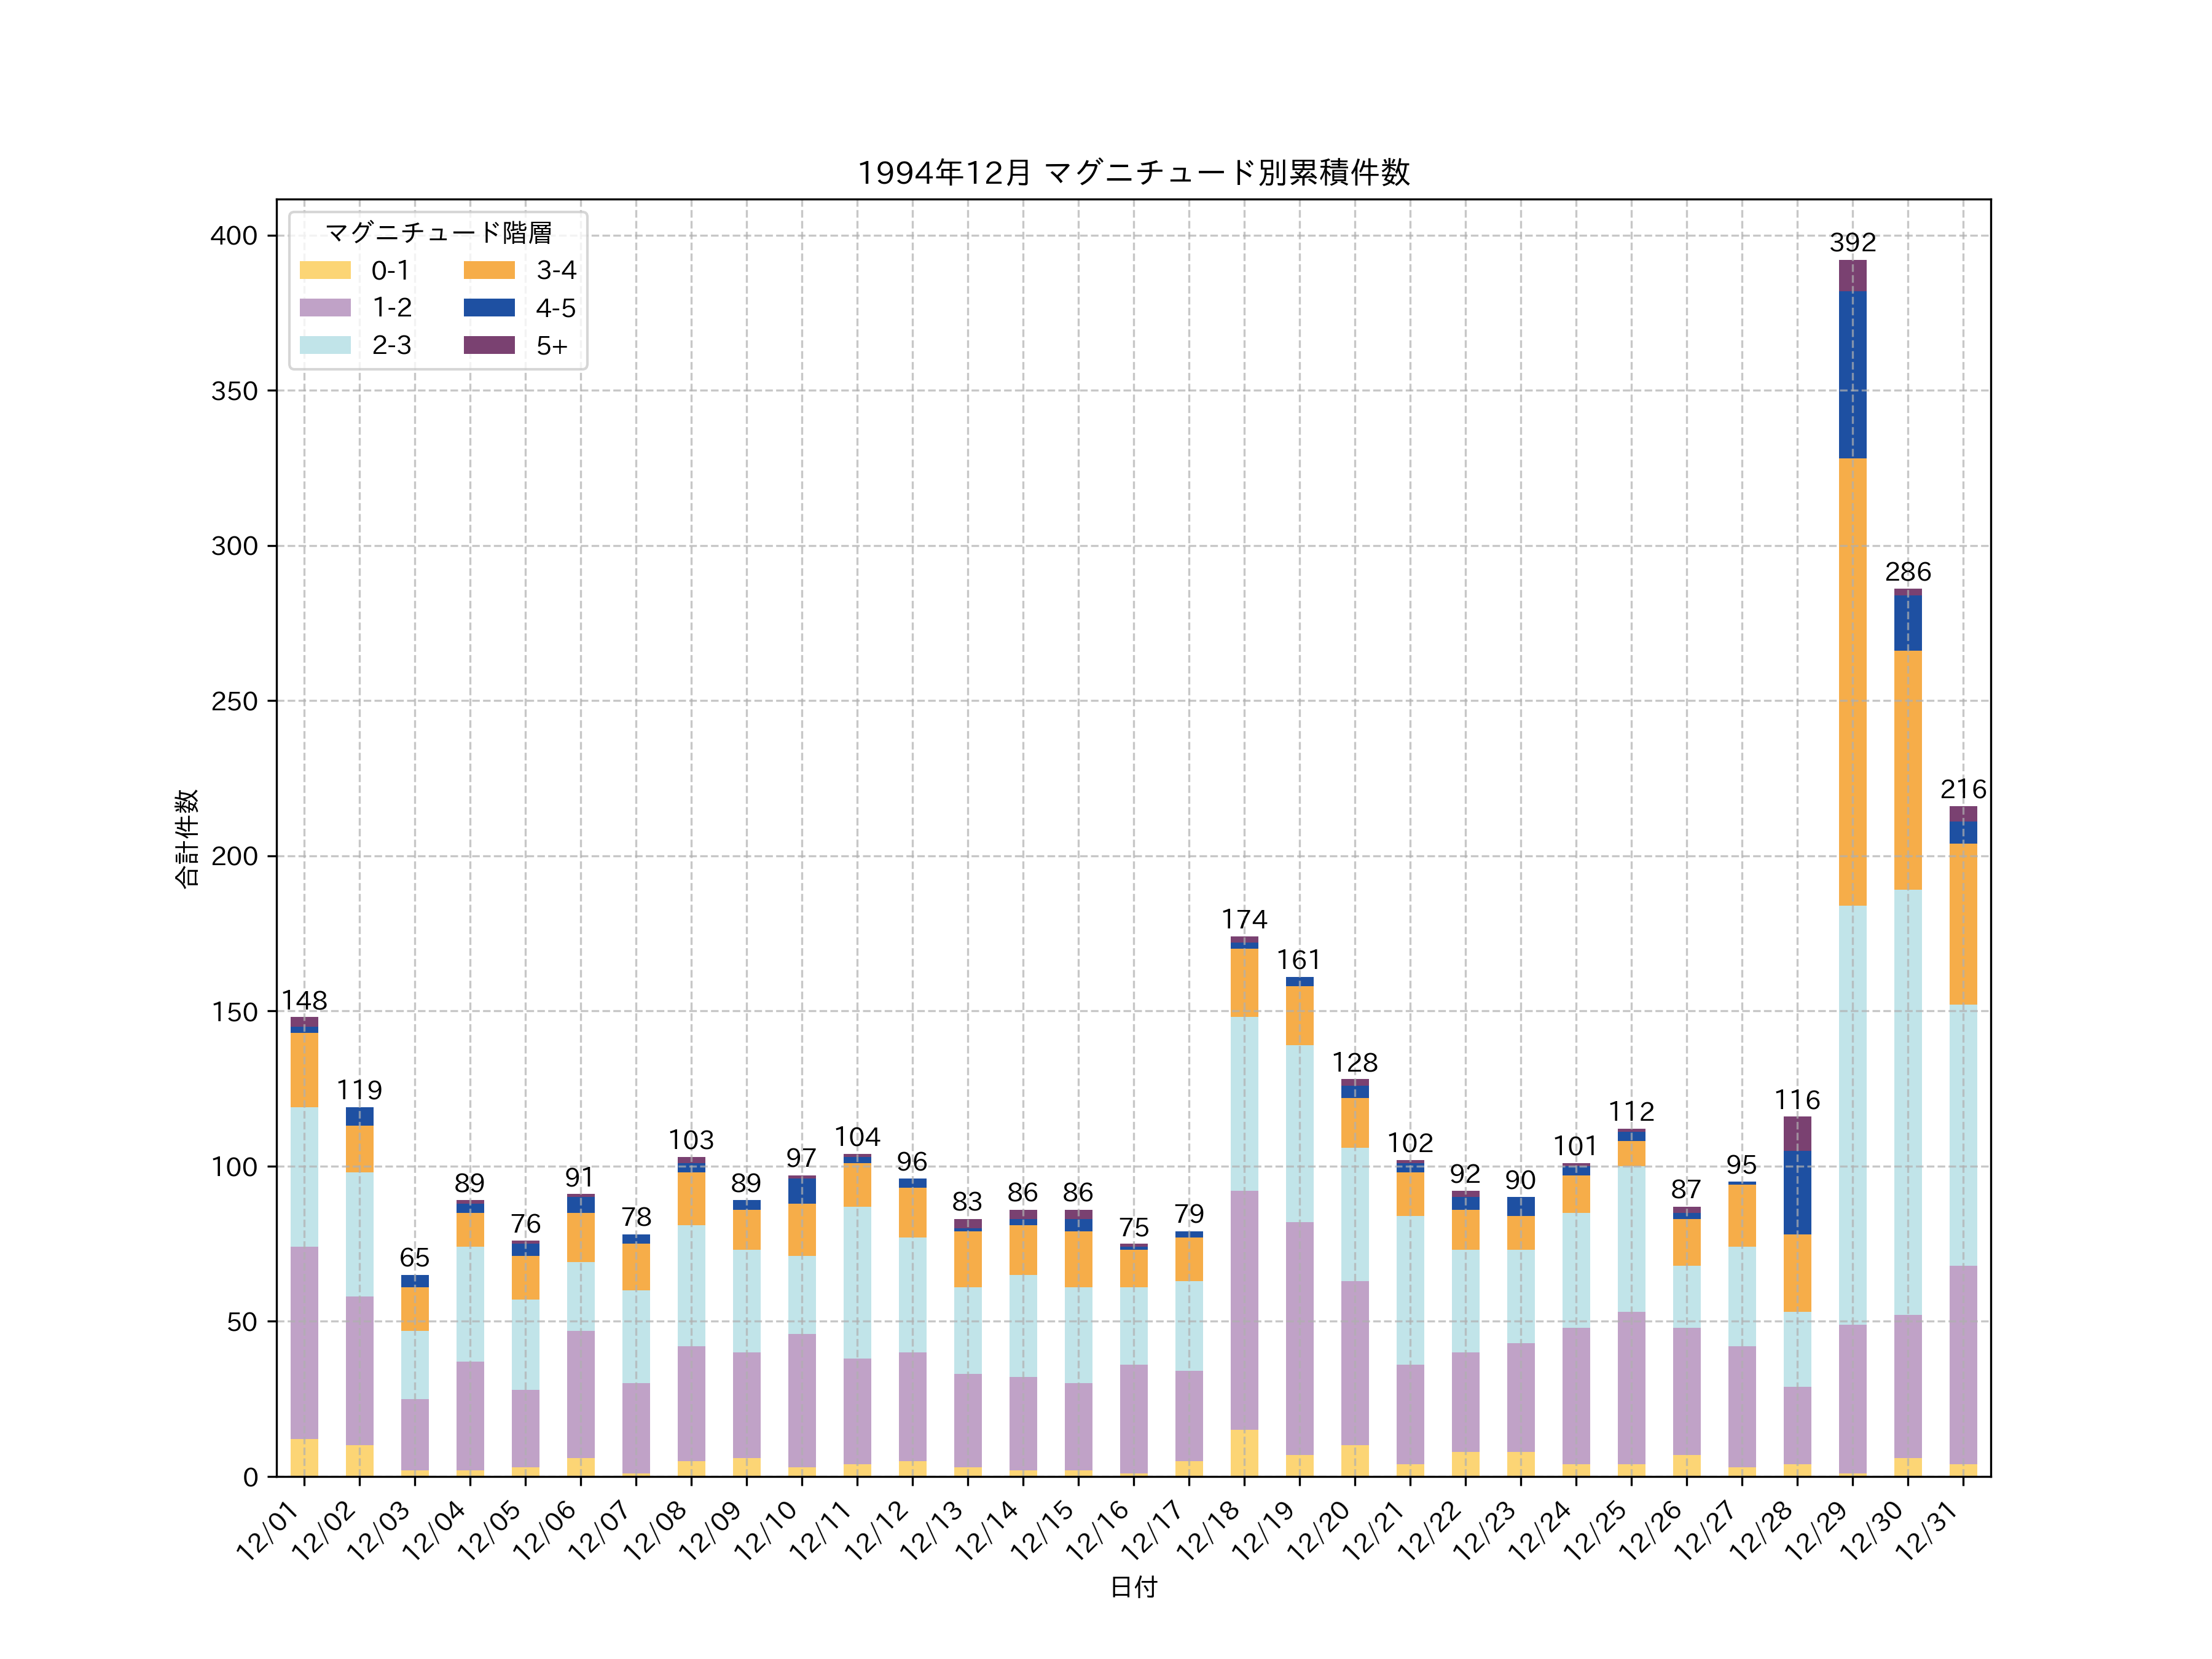Screen dimensions: 2212x1659
Task: Click the 5+ legend swatch
Action: pos(489,345)
